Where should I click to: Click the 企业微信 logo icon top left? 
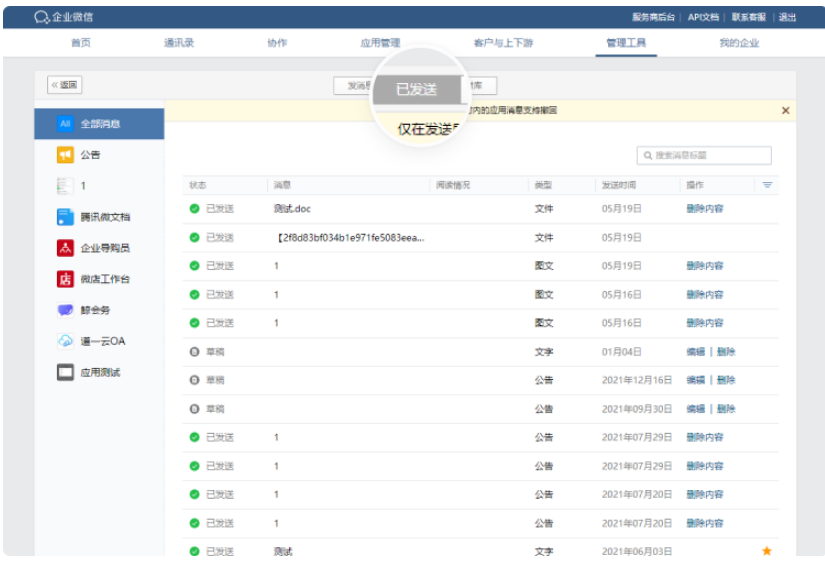click(42, 15)
